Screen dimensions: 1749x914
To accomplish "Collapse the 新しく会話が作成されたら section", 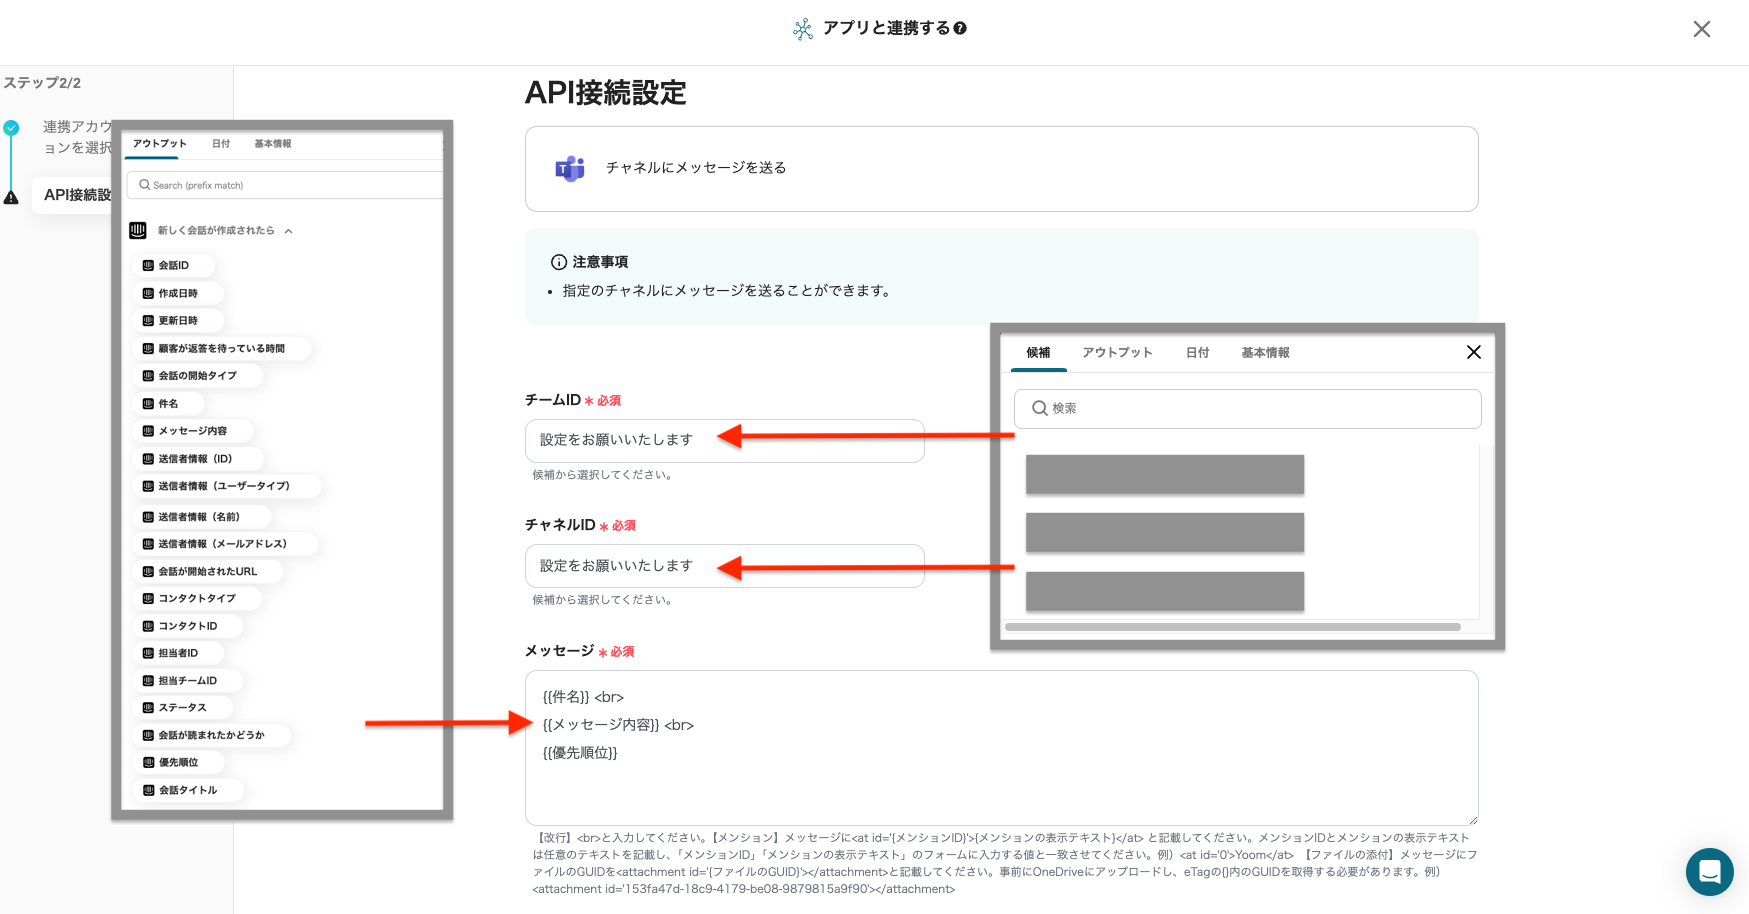I will 288,231.
